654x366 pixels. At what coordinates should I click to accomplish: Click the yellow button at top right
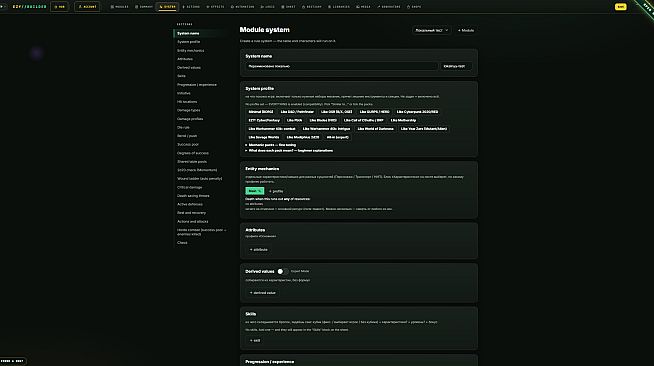click(621, 7)
